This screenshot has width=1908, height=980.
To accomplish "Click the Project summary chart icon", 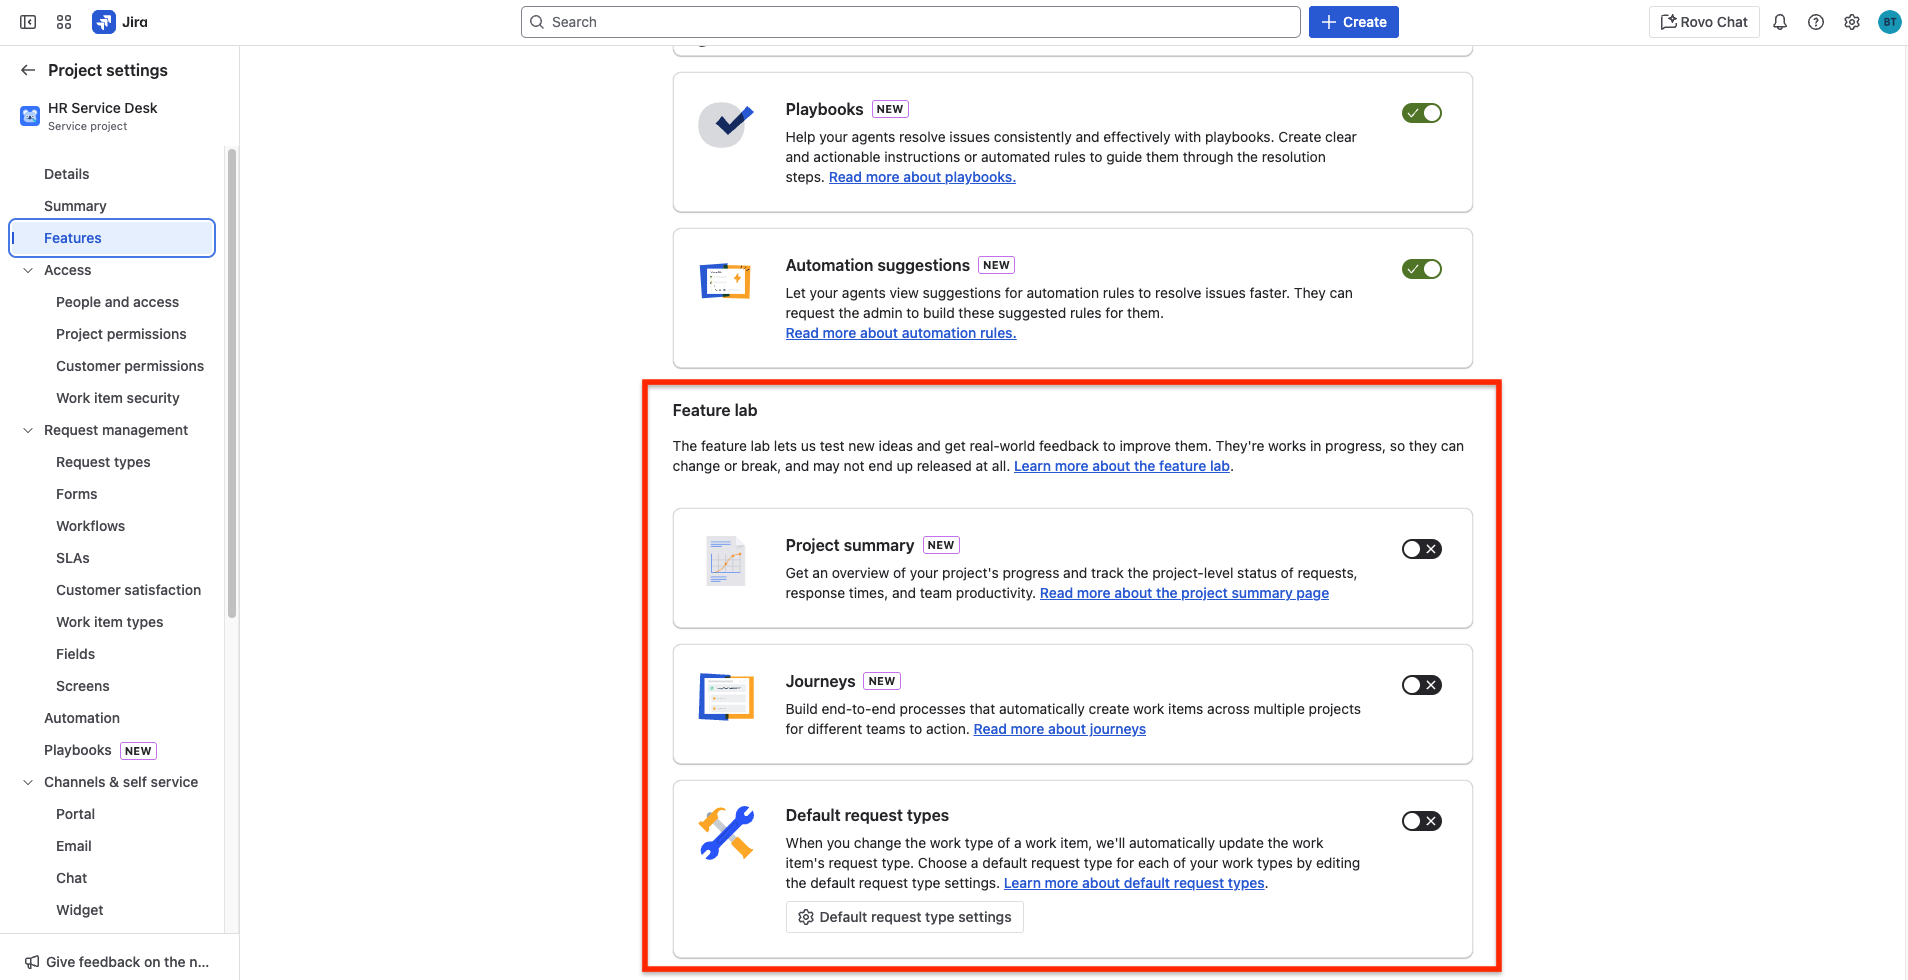I will 726,561.
